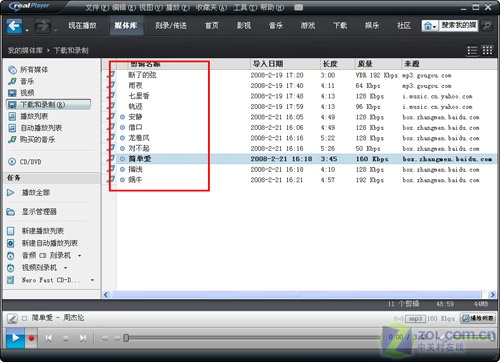
Task: Expand the Nero Fast CD-D... dropdown arrow
Action: [92, 280]
